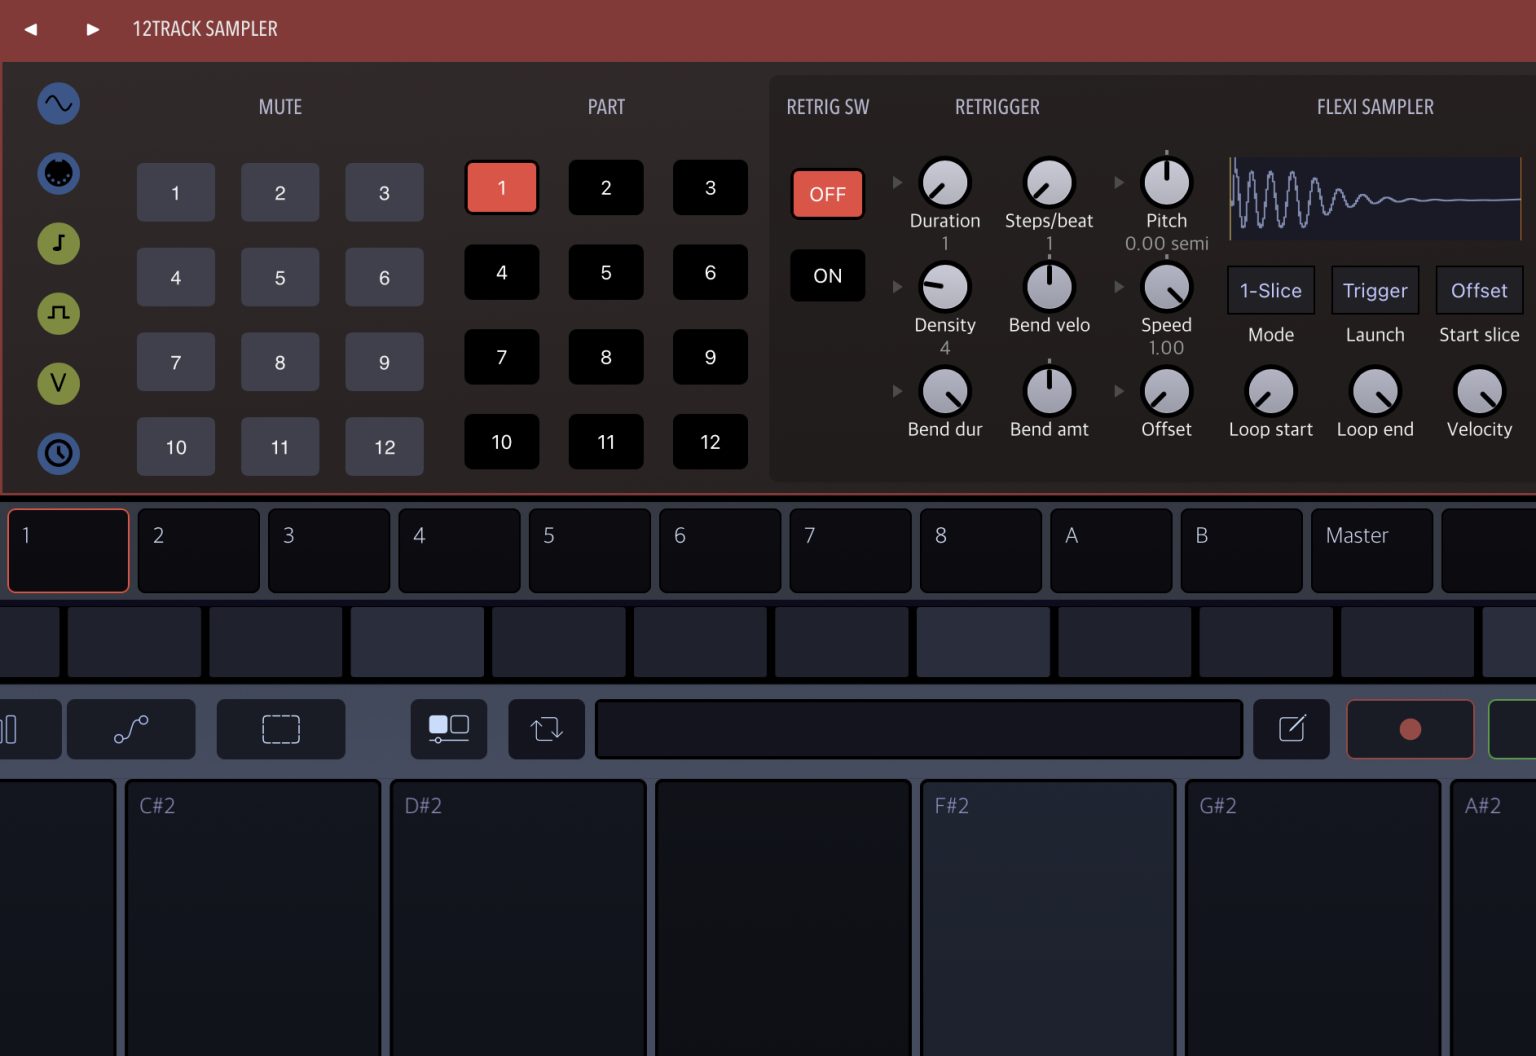
Task: Click the Bend velo knob
Action: click(x=1049, y=287)
